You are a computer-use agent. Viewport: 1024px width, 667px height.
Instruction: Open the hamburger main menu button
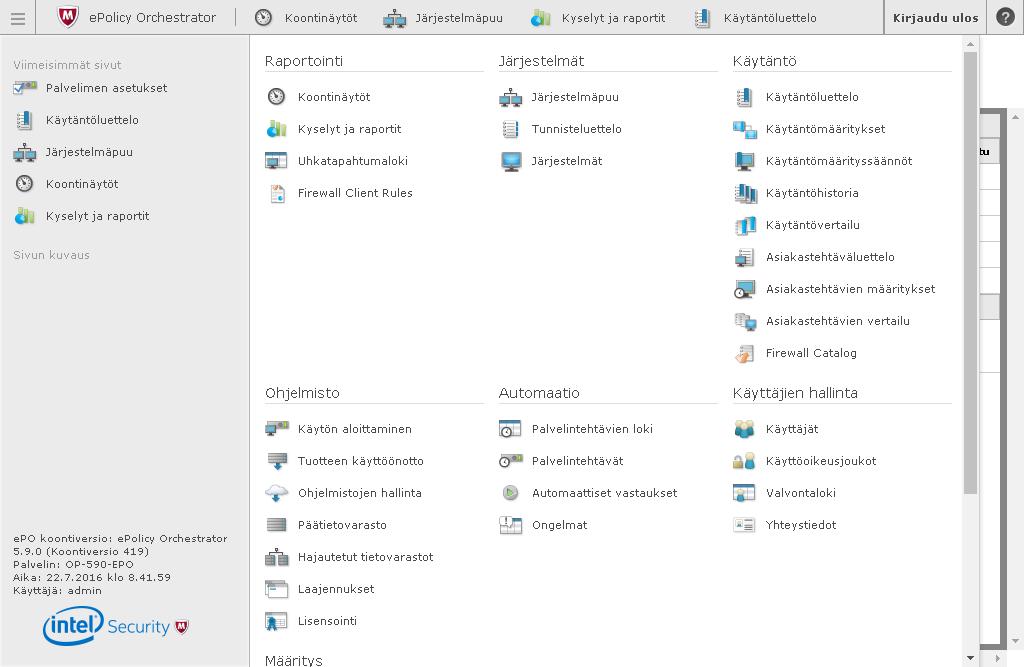[18, 18]
